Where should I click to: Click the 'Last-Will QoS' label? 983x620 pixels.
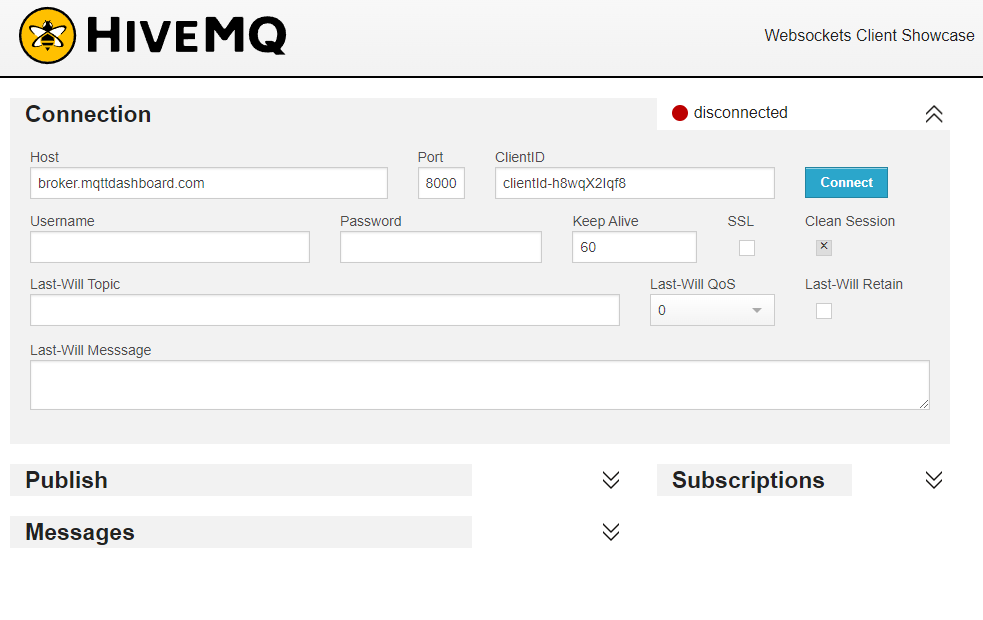tap(692, 284)
